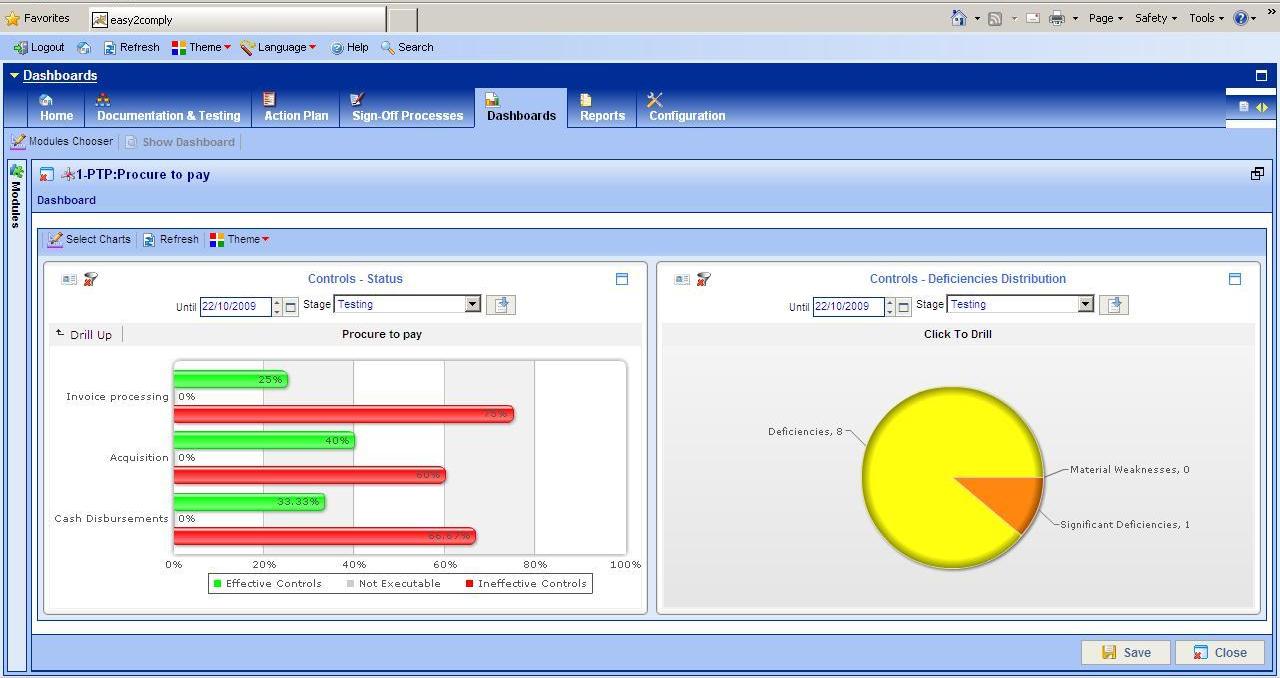Open the dashboard Theme dropdown
This screenshot has height=678, width=1280.
point(239,240)
